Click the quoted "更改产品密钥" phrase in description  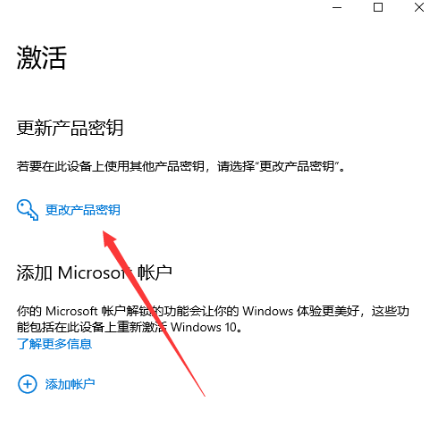coord(297,166)
